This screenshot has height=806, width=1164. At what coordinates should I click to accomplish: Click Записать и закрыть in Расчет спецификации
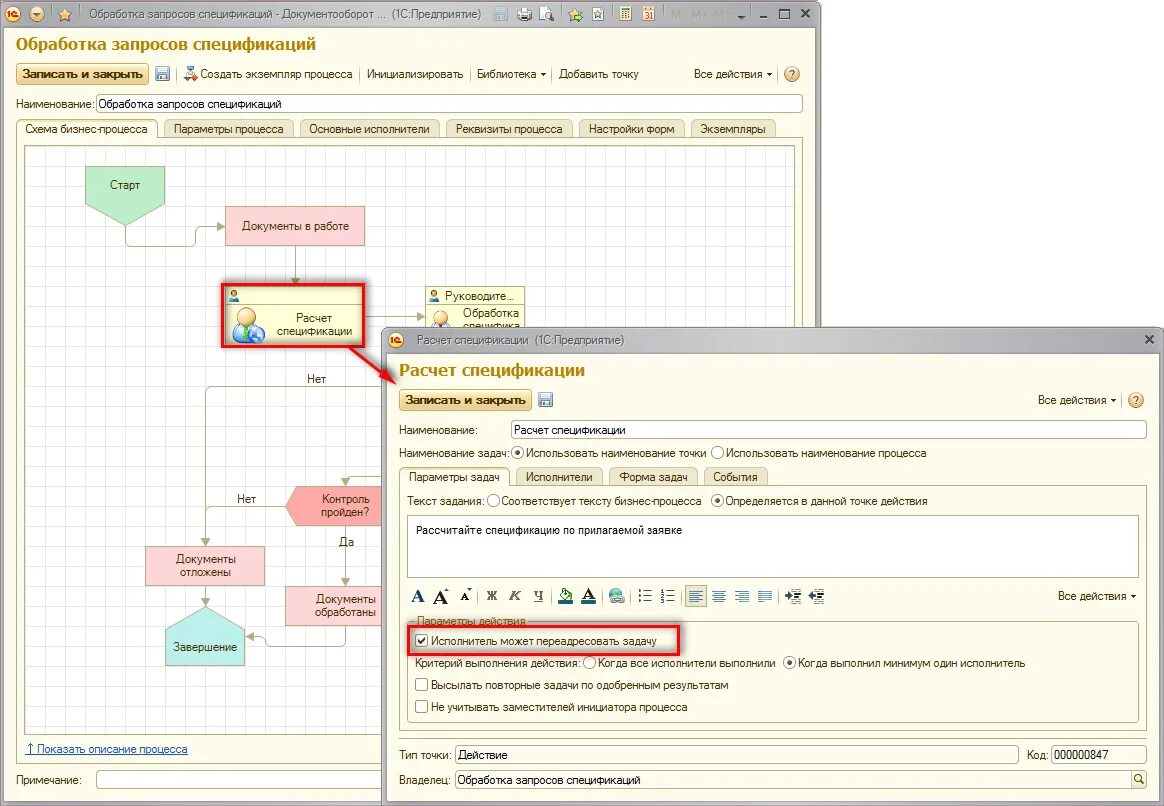465,400
